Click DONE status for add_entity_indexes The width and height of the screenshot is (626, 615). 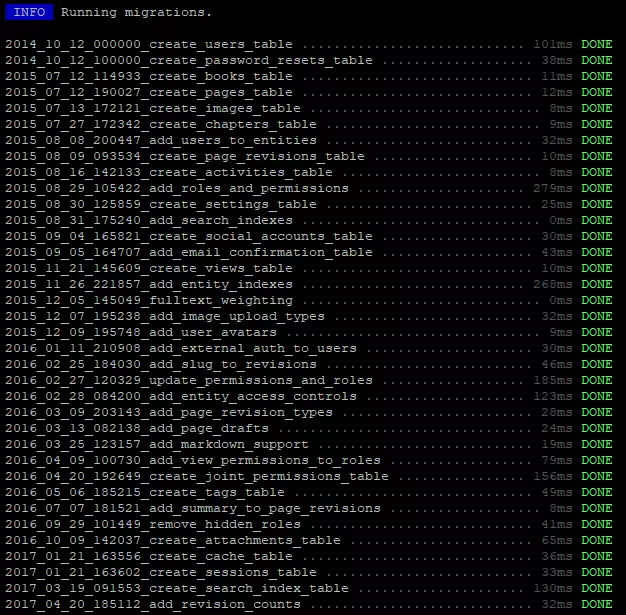tap(597, 284)
